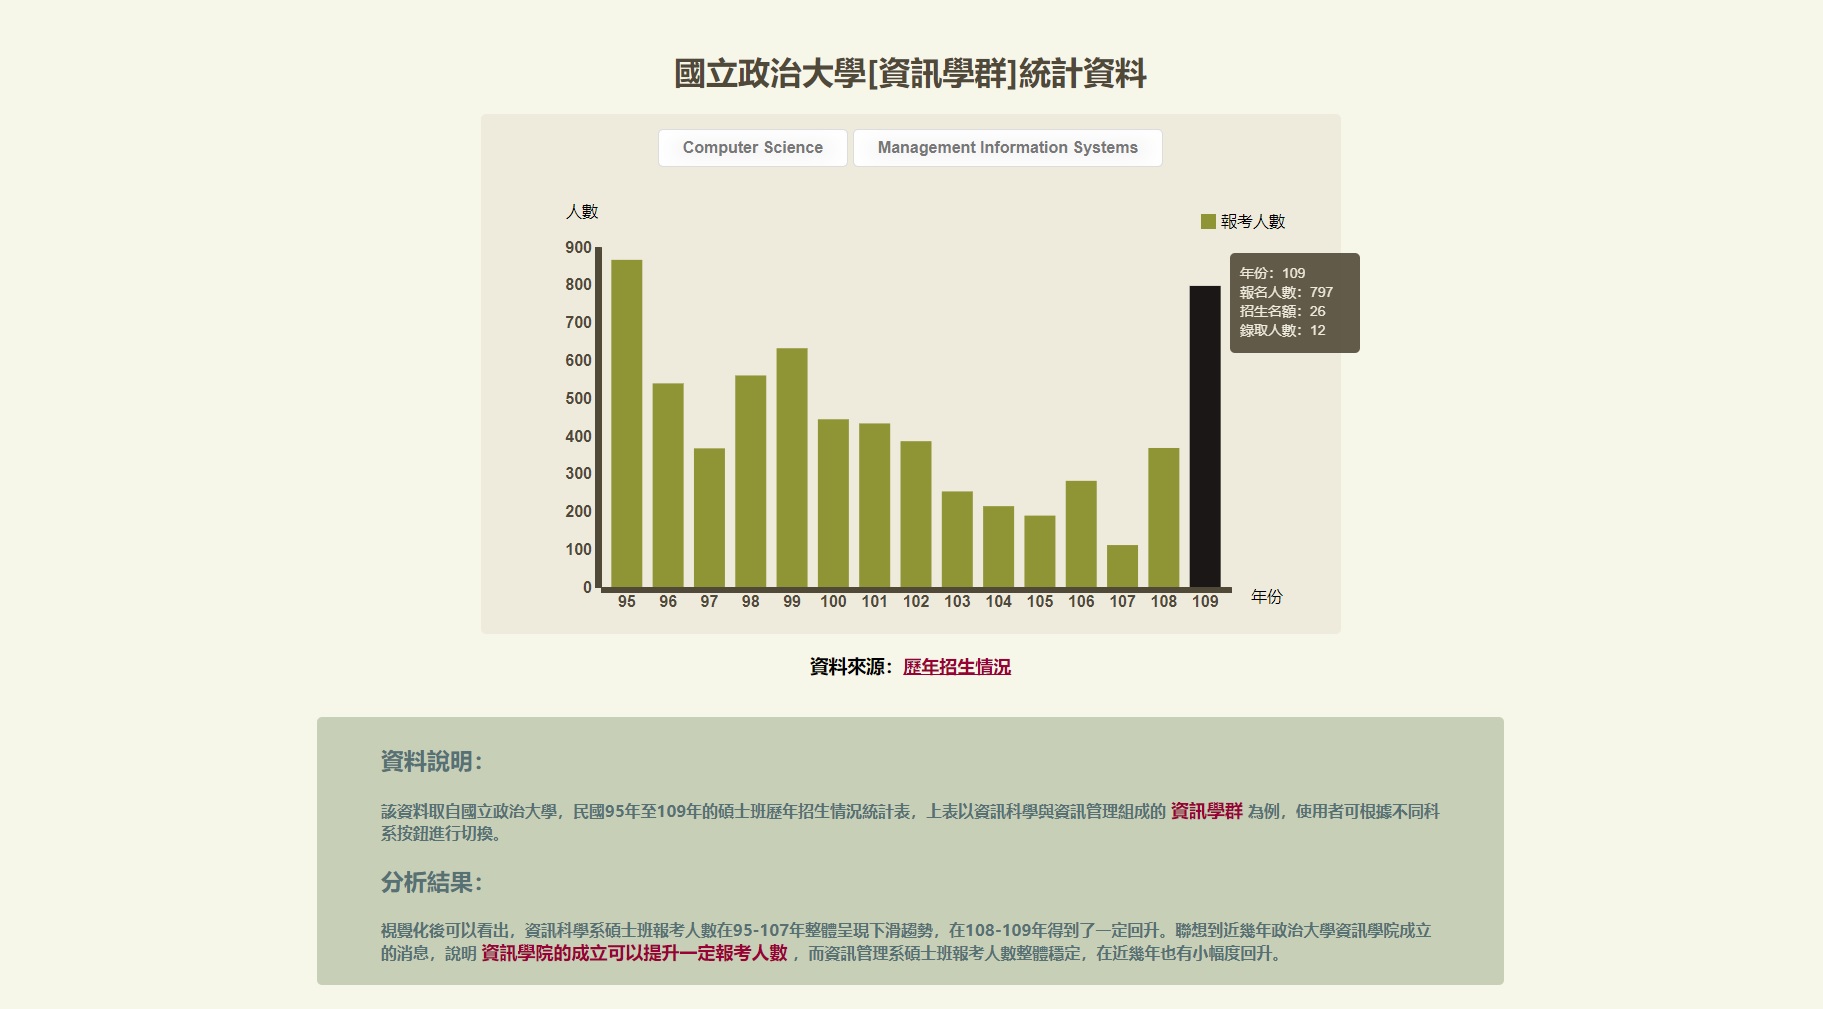1823x1009 pixels.
Task: Switch to Management Information Systems chart
Action: 1007,148
